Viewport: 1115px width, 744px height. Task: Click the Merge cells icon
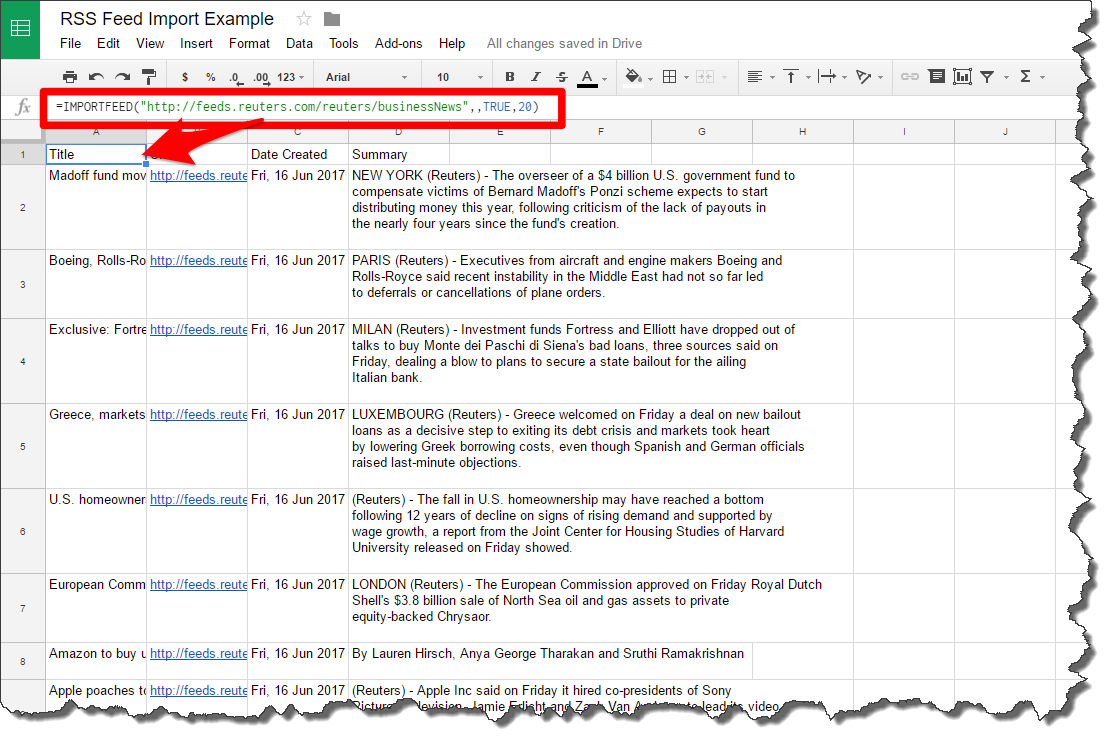705,77
